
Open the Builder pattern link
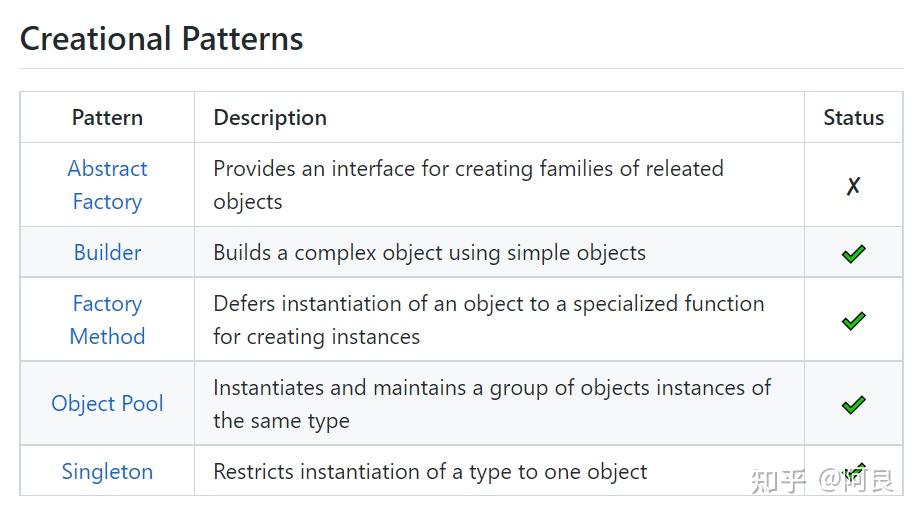coord(108,253)
